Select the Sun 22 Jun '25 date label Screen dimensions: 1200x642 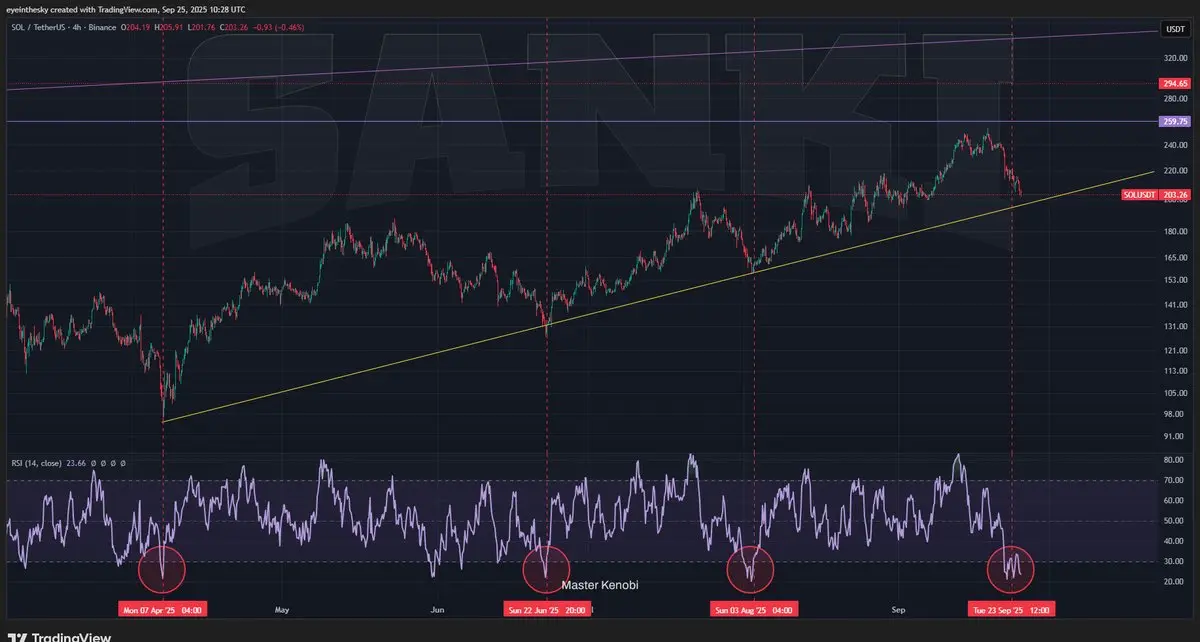point(547,608)
